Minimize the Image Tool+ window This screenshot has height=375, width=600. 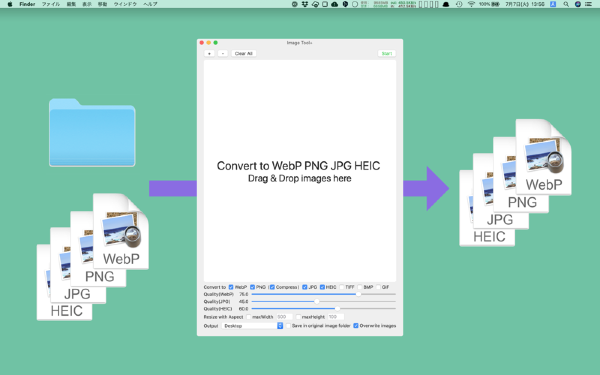pos(209,43)
